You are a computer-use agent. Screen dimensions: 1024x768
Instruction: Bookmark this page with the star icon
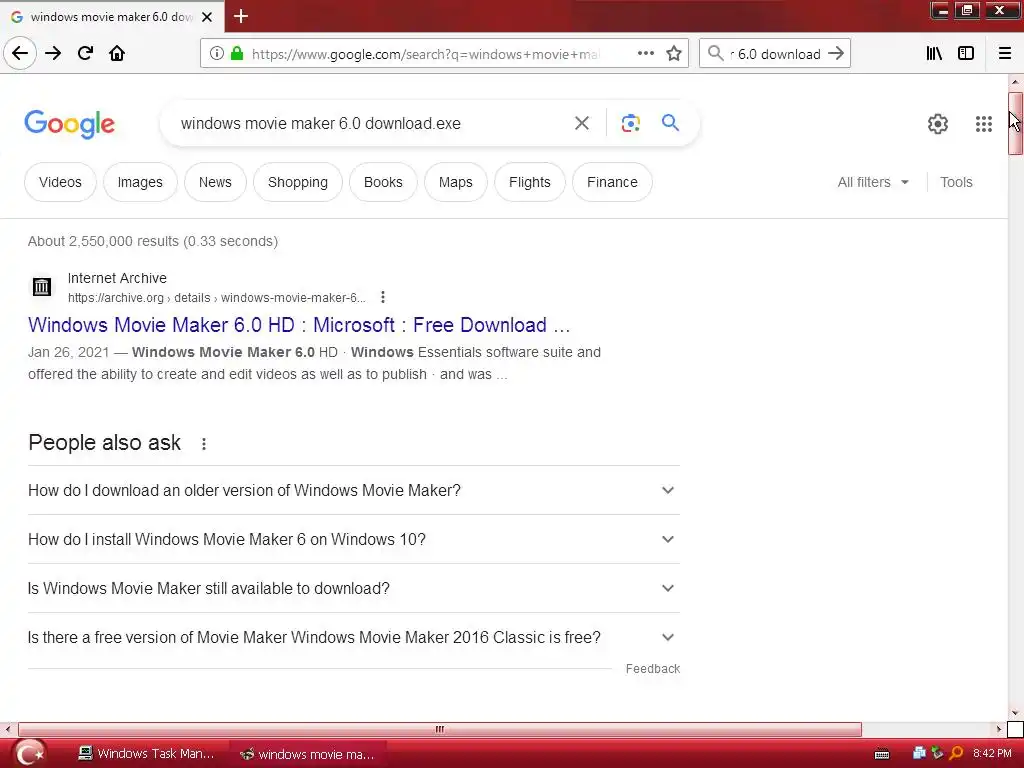point(674,54)
